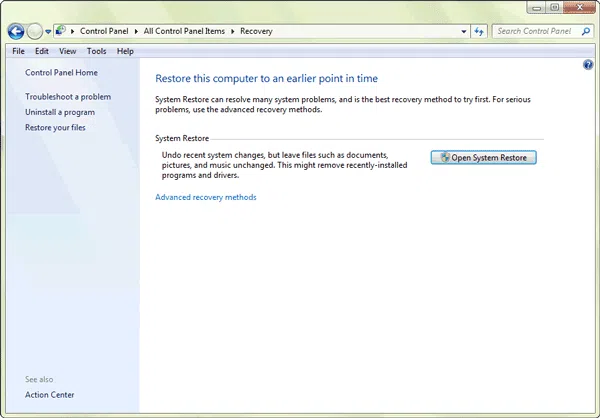This screenshot has height=418, width=600.
Task: Expand arrow after Control Panel breadcrumb
Action: pos(136,31)
